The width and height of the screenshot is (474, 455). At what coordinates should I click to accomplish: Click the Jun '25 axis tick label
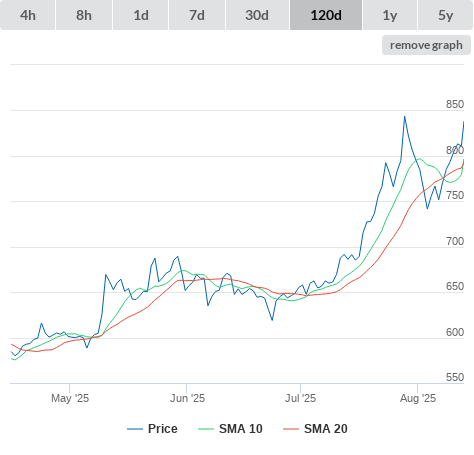pyautogui.click(x=187, y=398)
